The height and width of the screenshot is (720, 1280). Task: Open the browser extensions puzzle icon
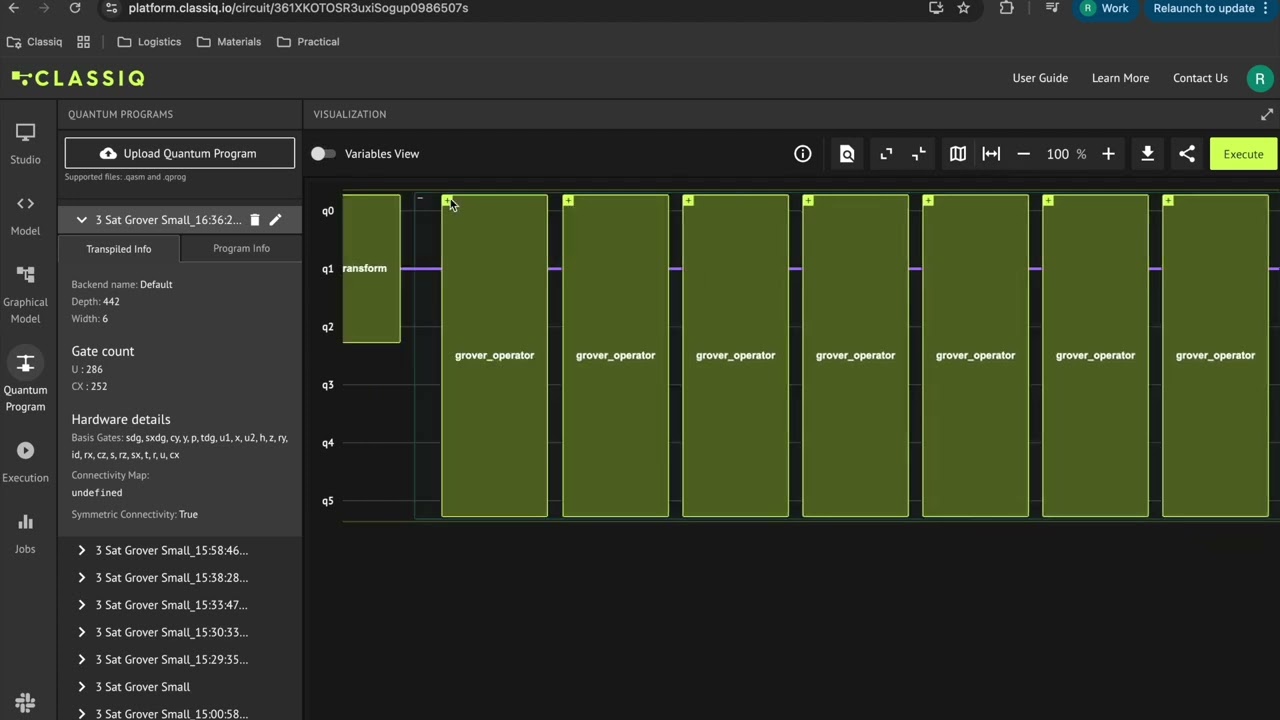click(1006, 8)
